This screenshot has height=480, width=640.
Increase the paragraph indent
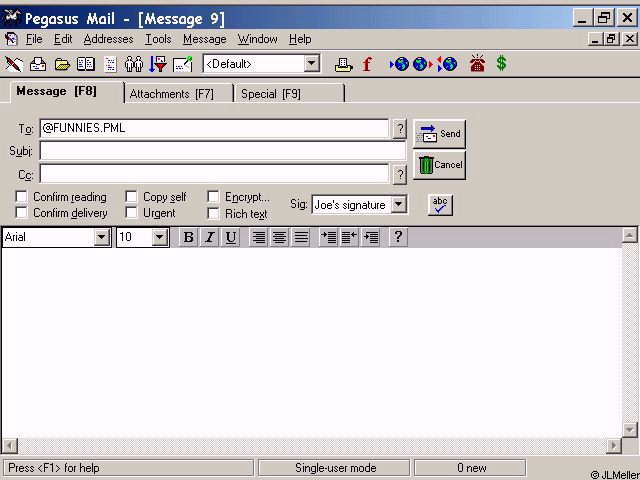pyautogui.click(x=329, y=237)
